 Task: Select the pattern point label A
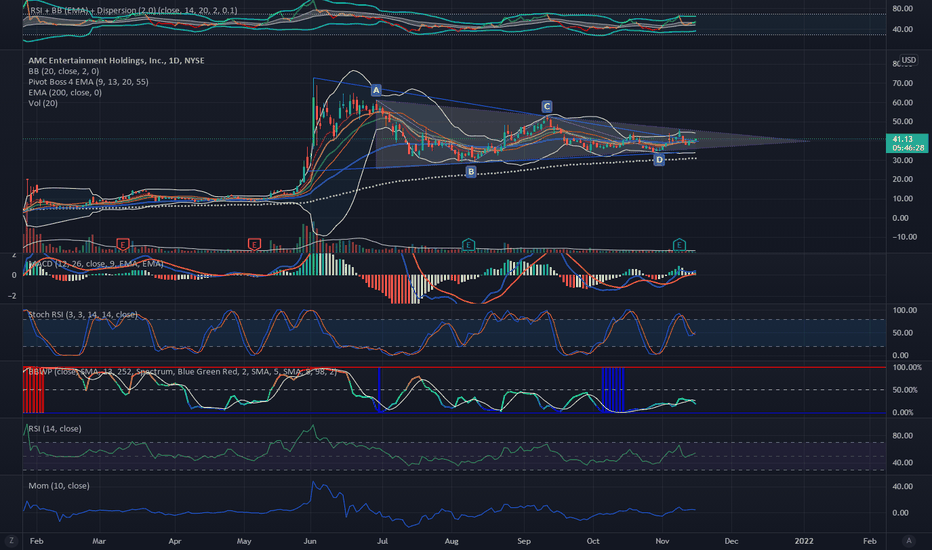tap(376, 90)
